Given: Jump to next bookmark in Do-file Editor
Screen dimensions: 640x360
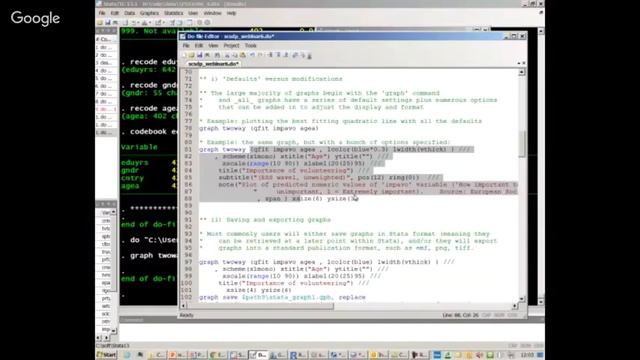Looking at the screenshot, I should coord(286,55).
